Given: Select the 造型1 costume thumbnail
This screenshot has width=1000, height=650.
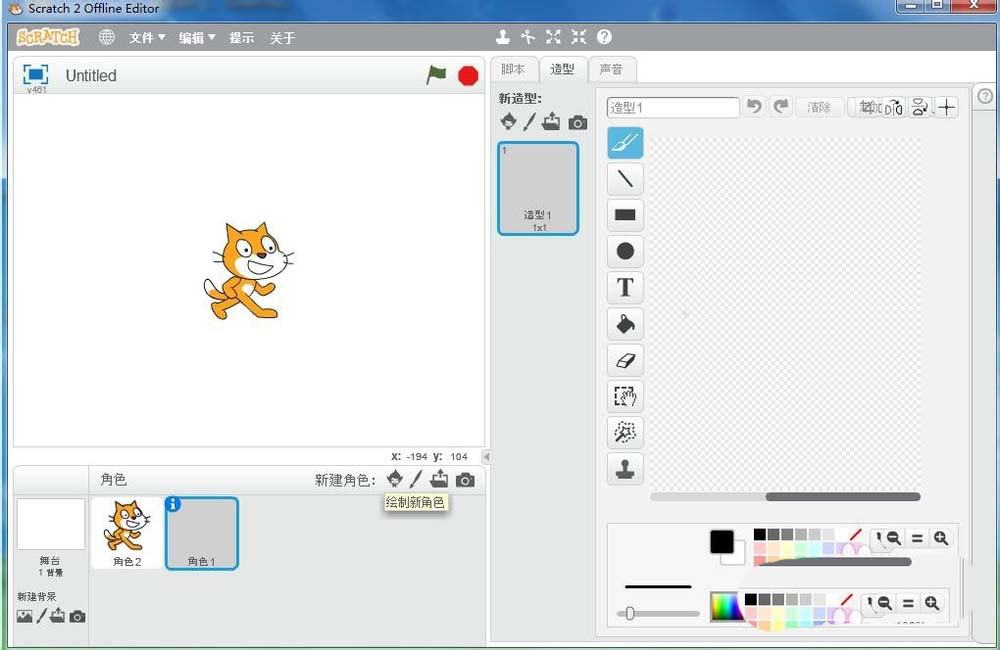Looking at the screenshot, I should [538, 188].
